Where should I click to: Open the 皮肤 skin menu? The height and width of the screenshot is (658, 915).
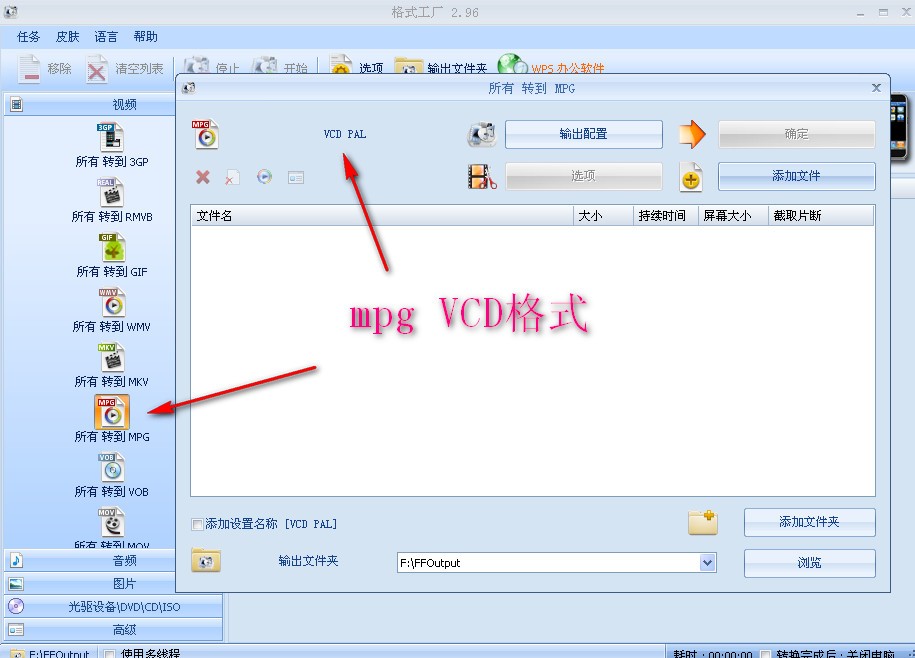pyautogui.click(x=68, y=37)
